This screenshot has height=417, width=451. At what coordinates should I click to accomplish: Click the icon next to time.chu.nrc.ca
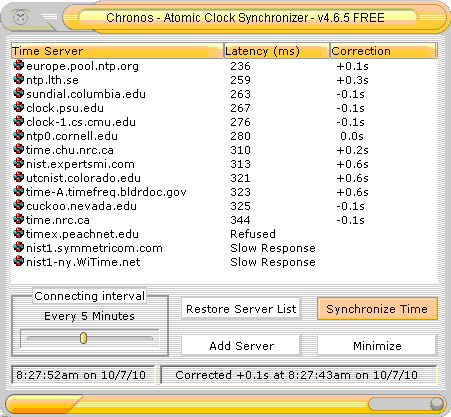click(19, 149)
